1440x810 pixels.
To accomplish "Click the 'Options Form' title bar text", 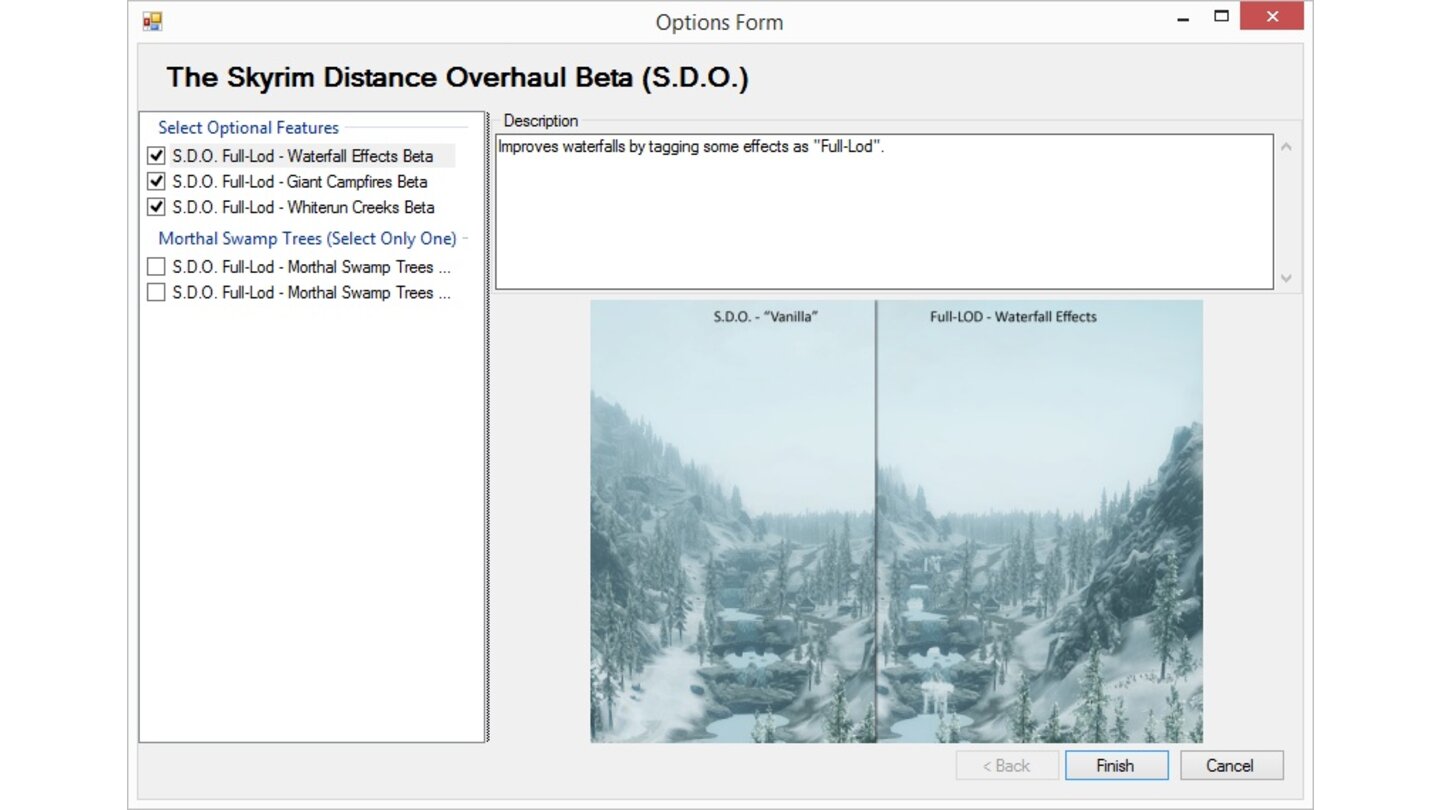I will pos(719,22).
